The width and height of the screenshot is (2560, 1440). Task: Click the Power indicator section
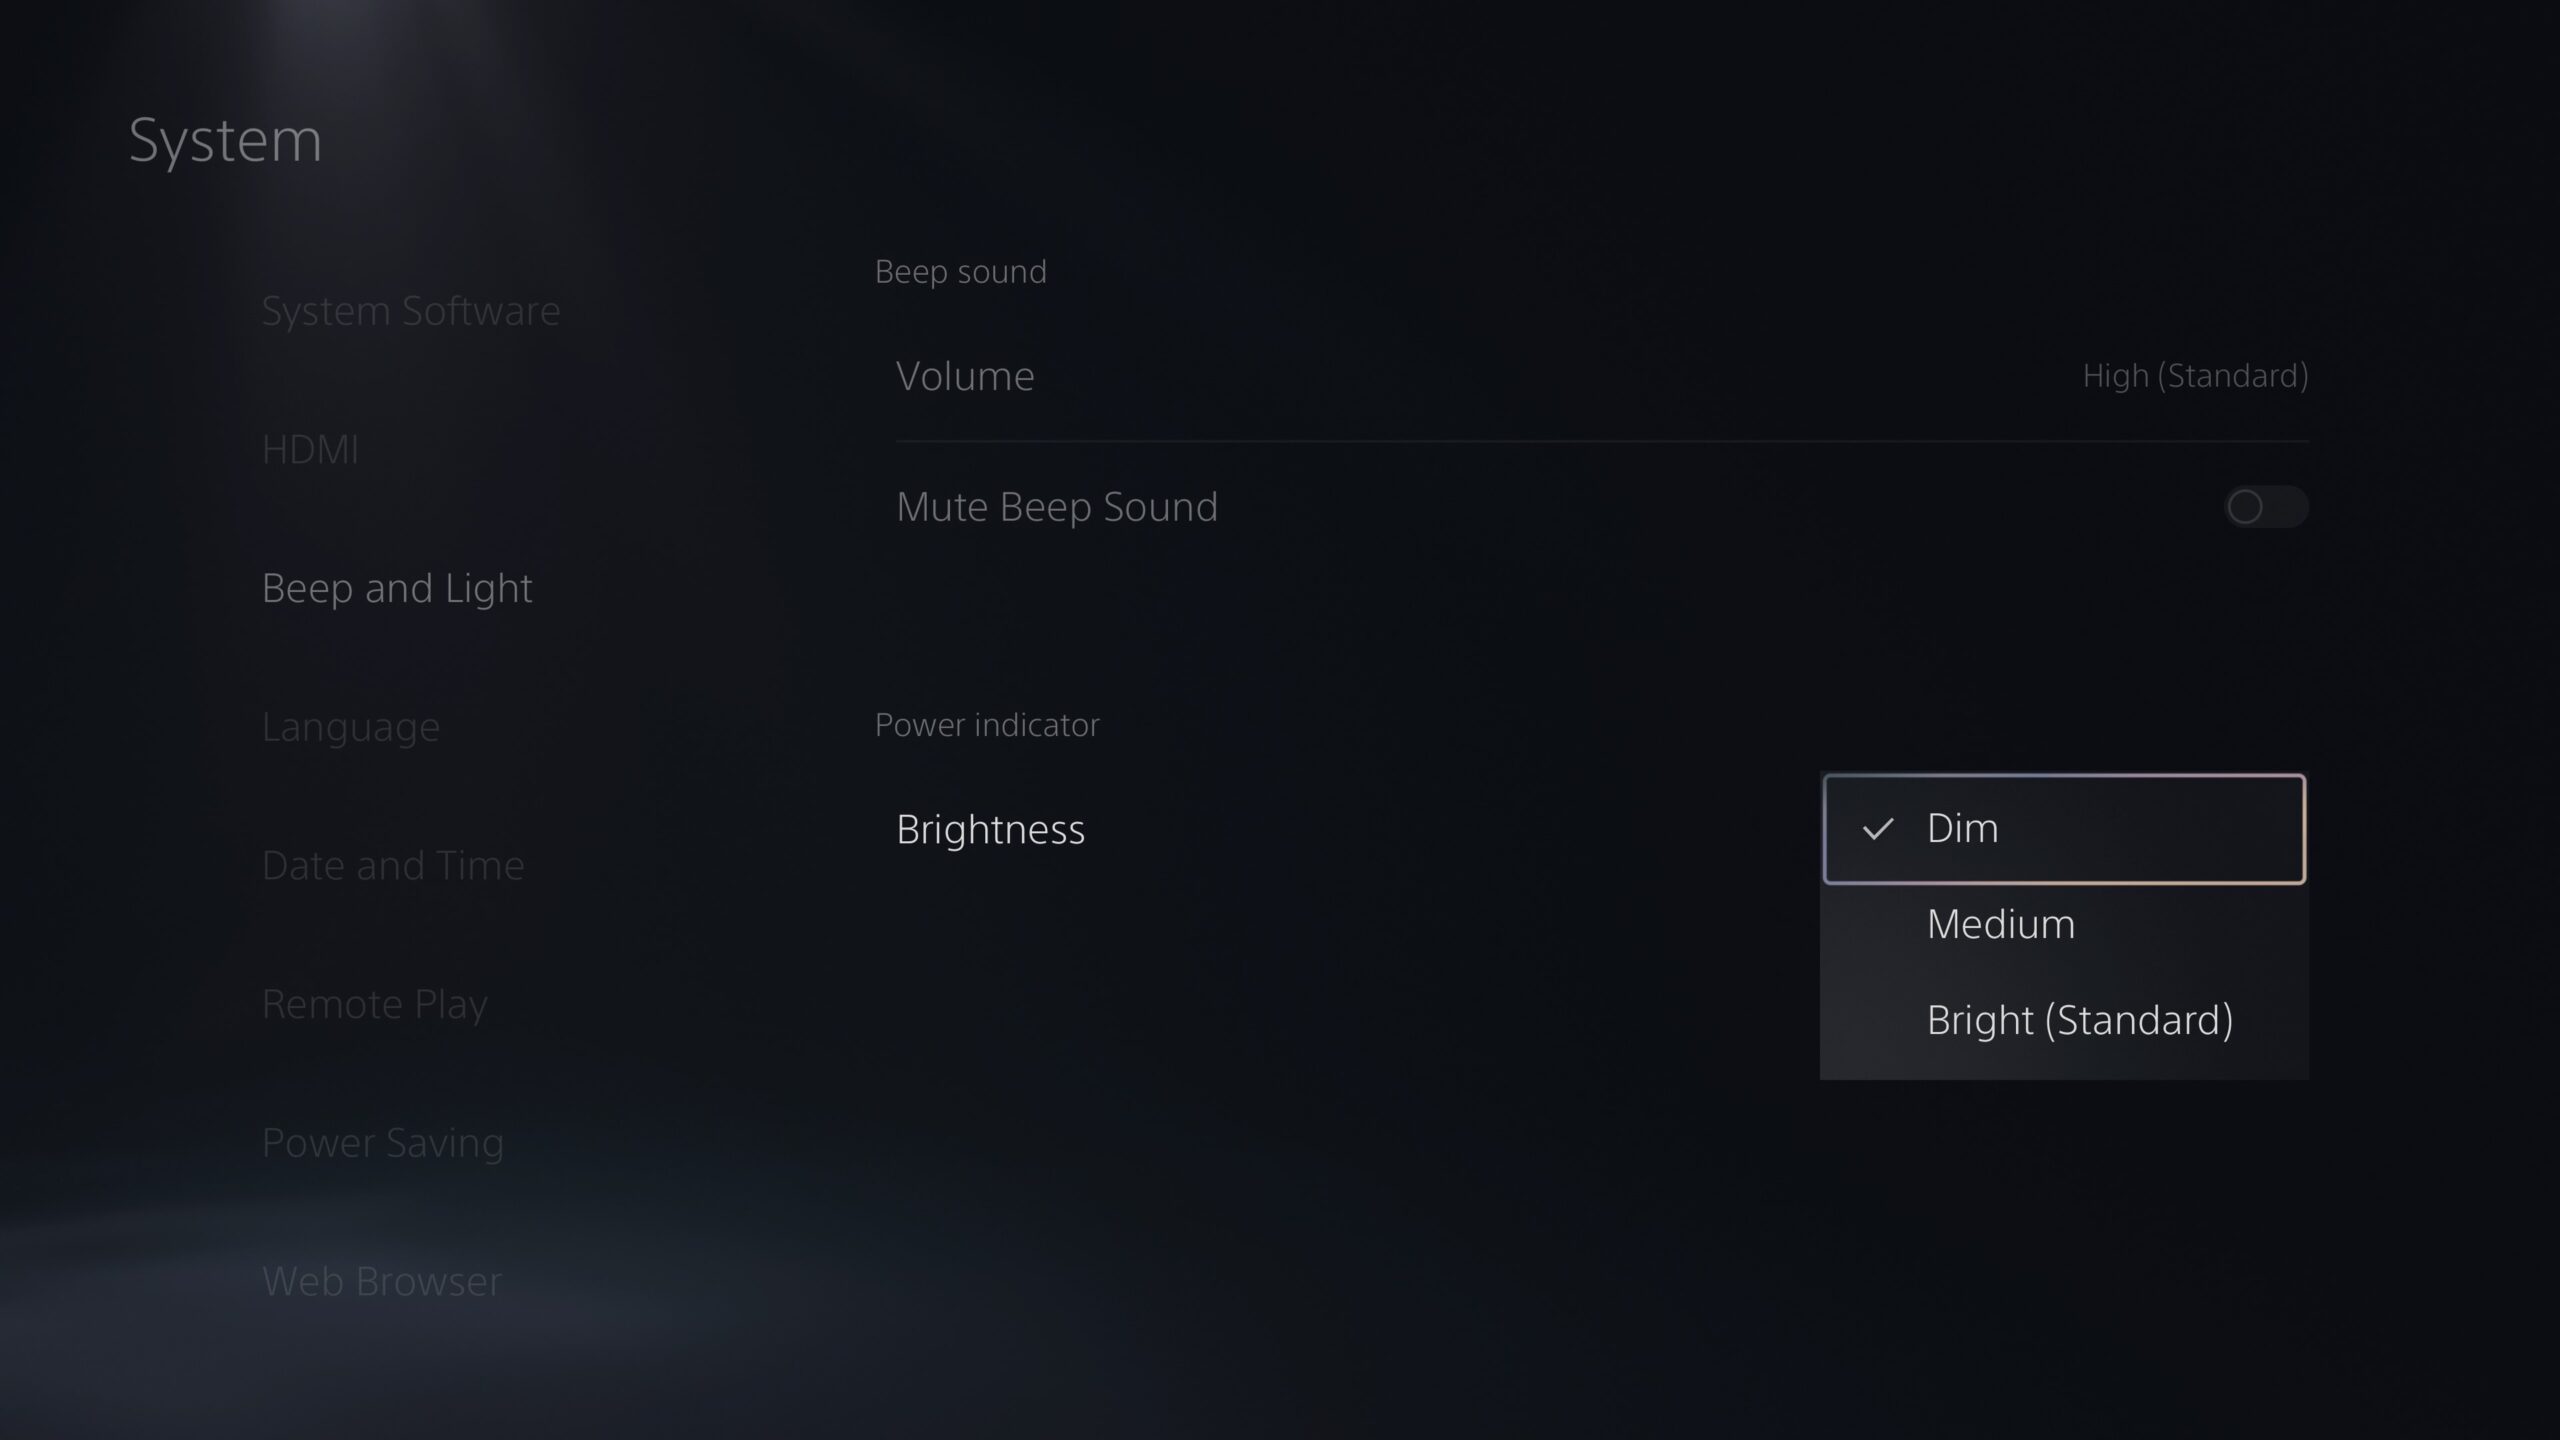986,724
